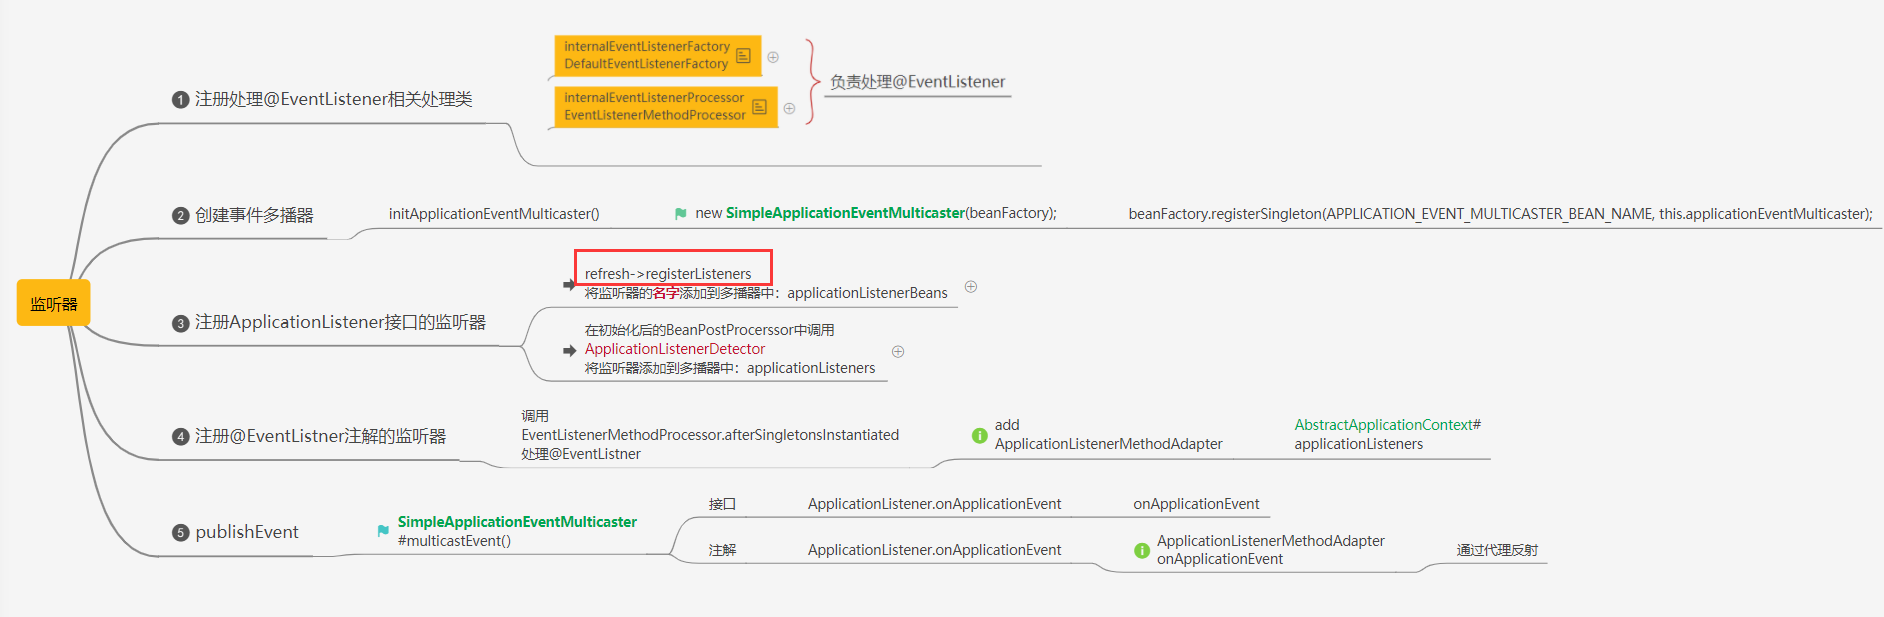Viewport: 1884px width, 617px height.
Task: Click the priority 3 marker icon
Action: click(x=181, y=324)
